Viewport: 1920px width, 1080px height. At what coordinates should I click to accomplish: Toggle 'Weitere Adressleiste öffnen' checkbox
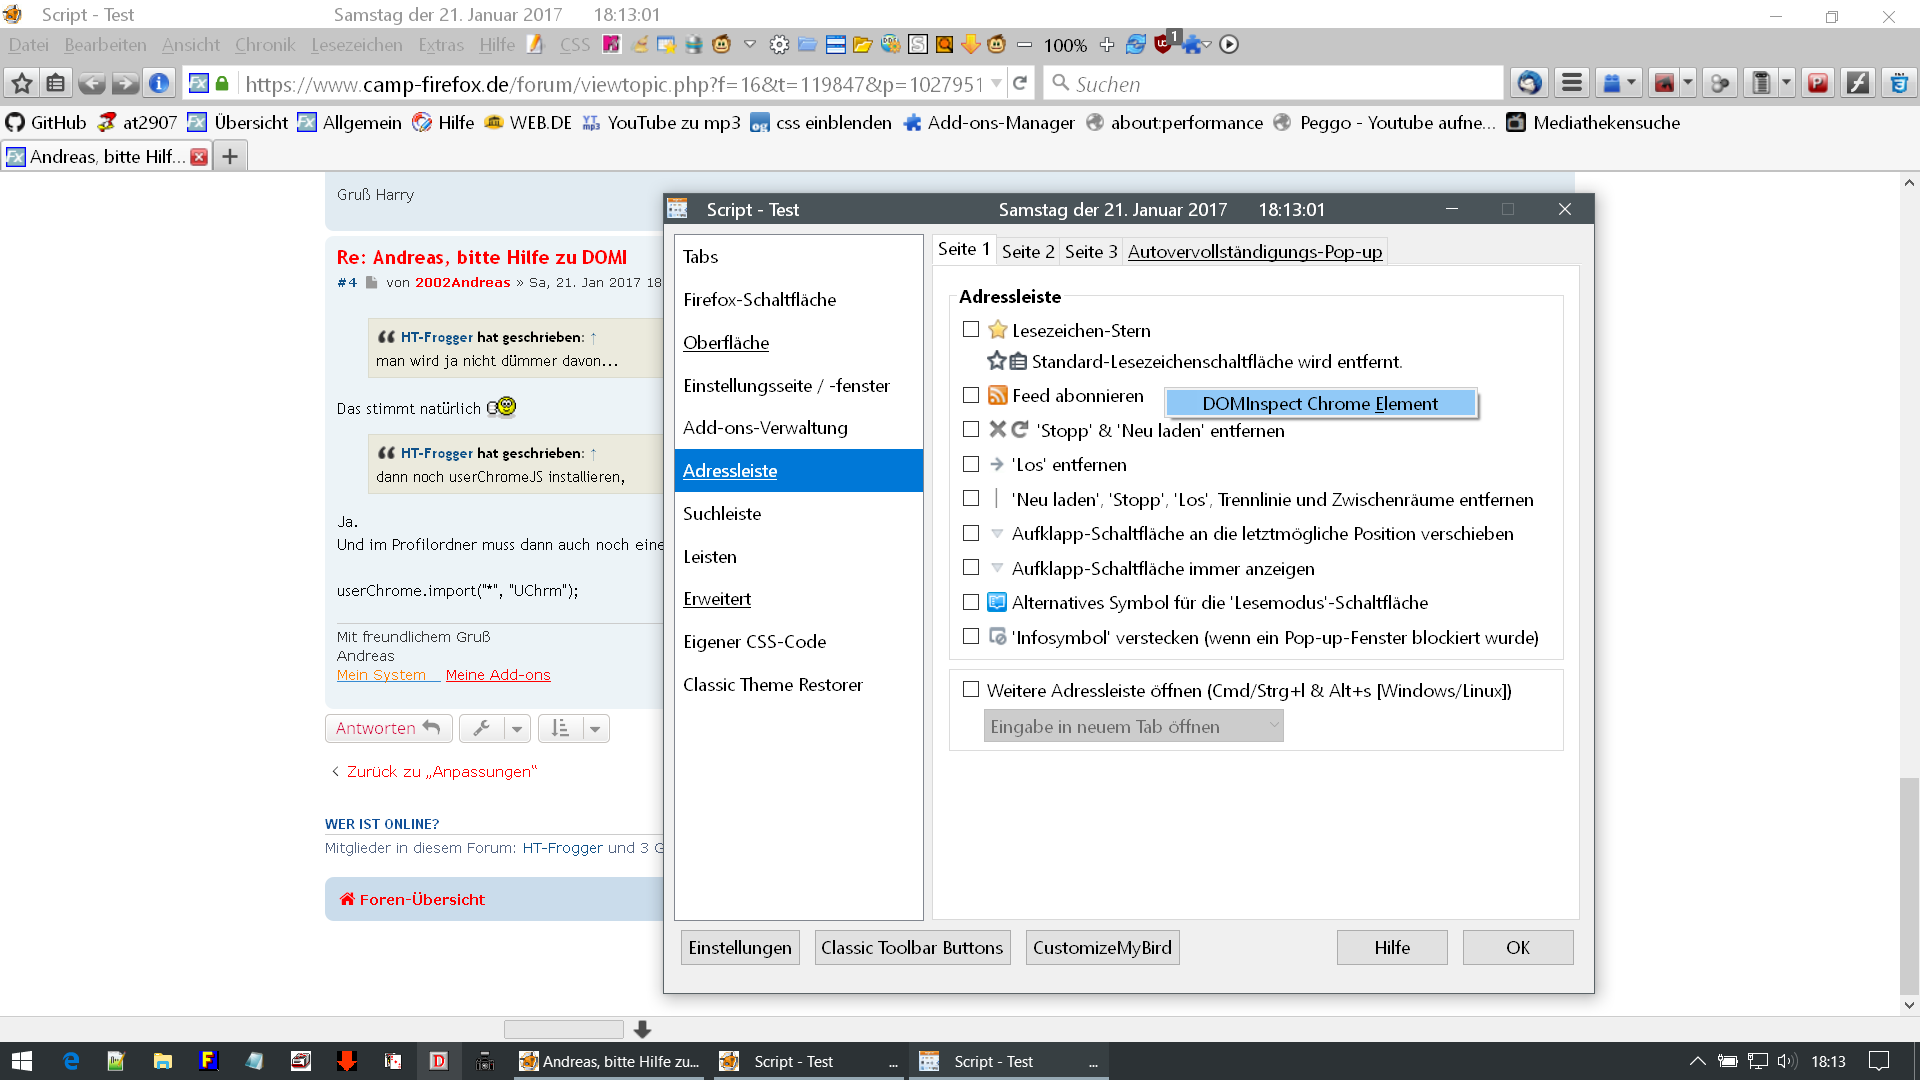[971, 690]
